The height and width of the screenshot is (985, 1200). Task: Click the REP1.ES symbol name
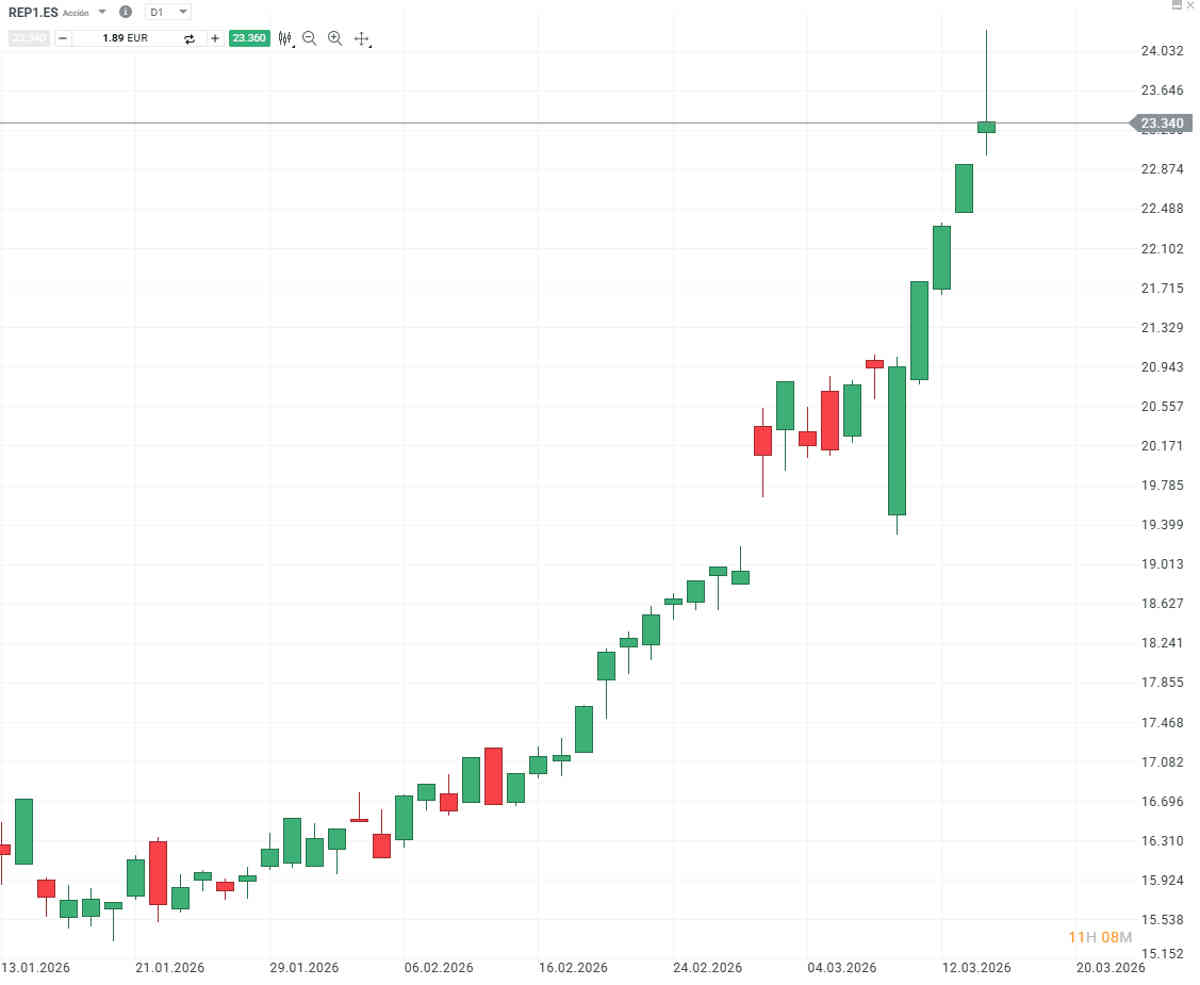pyautogui.click(x=33, y=12)
